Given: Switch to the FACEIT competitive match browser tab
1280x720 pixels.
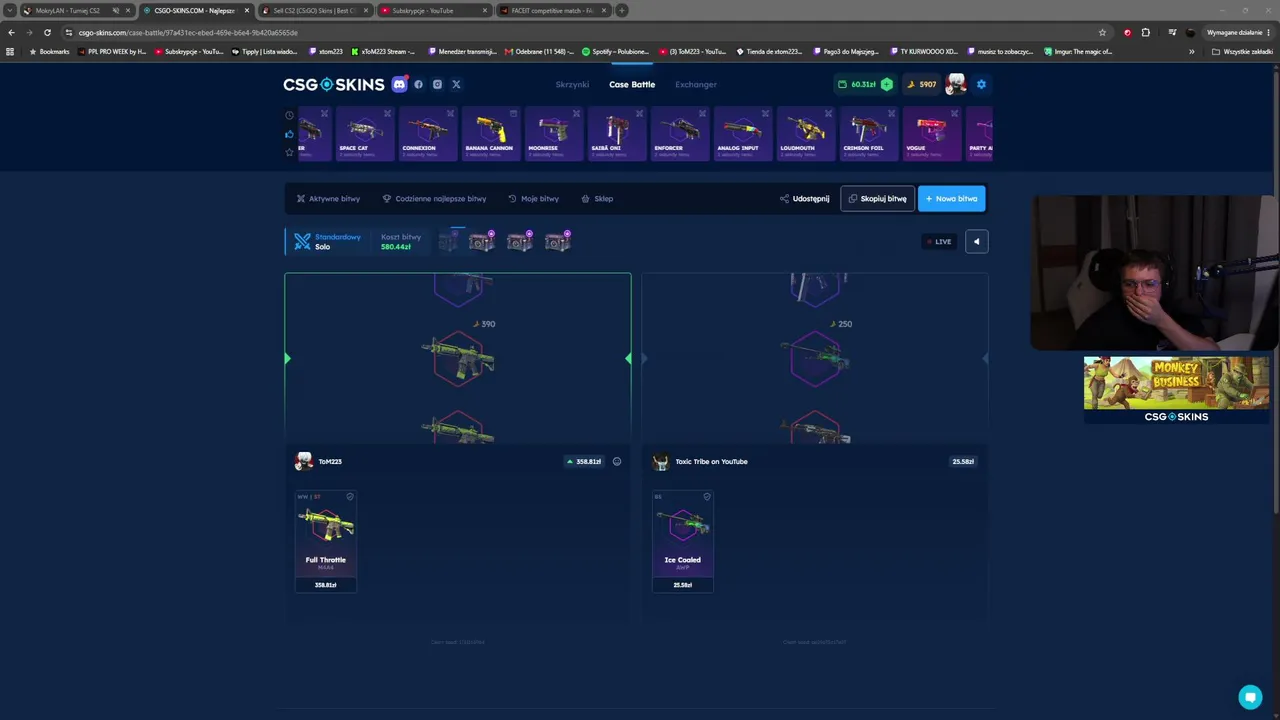Looking at the screenshot, I should pyautogui.click(x=552, y=10).
